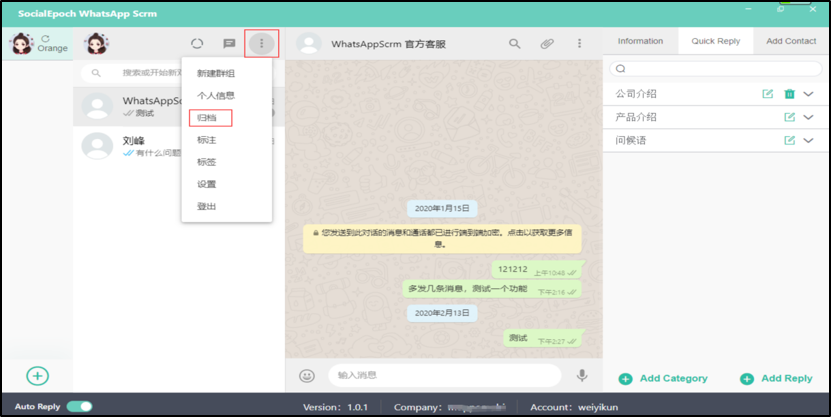Record a voice message with the microphone
831x417 pixels.
point(582,375)
